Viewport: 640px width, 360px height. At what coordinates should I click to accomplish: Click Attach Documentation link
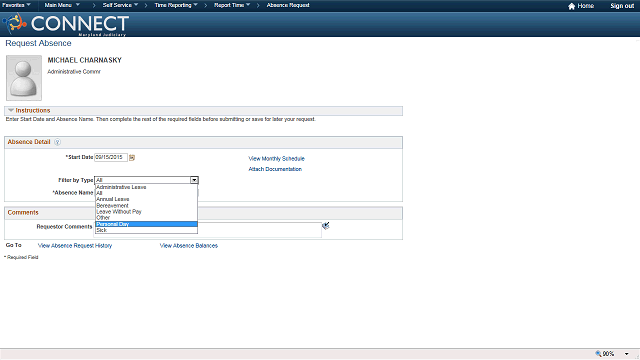pyautogui.click(x=275, y=169)
